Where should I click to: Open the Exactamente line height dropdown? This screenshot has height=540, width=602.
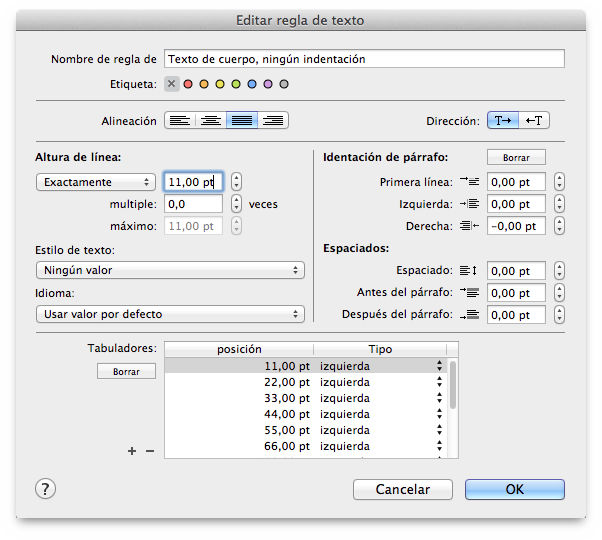(96, 182)
